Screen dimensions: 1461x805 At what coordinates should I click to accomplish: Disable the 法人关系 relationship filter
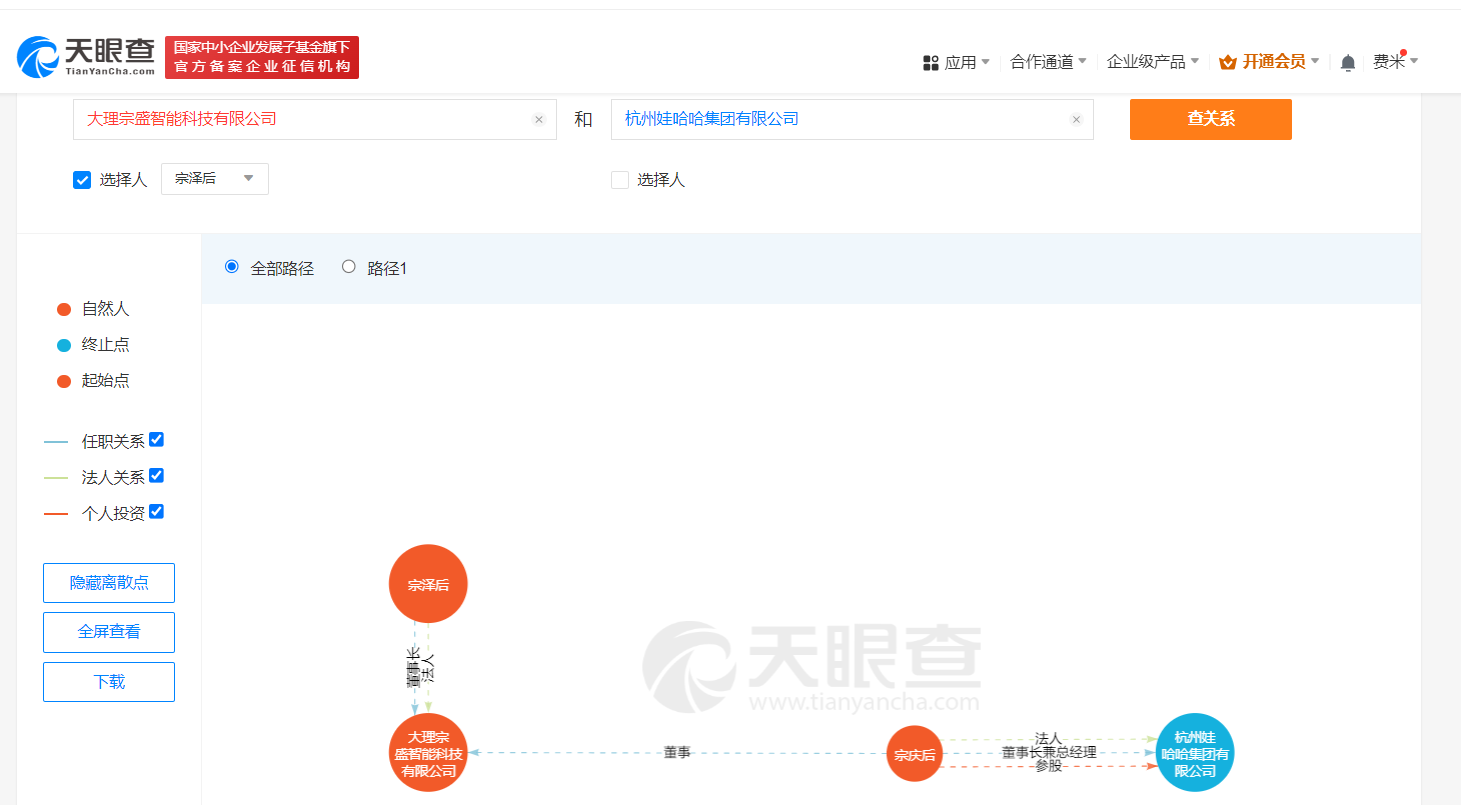156,475
